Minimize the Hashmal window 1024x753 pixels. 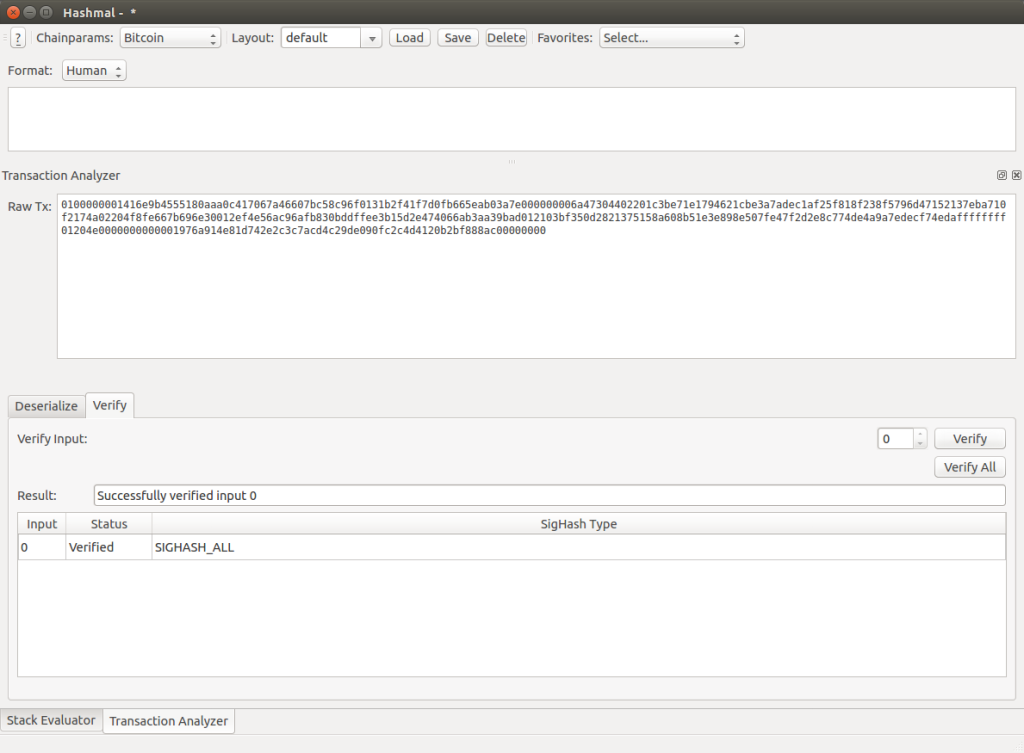click(30, 11)
